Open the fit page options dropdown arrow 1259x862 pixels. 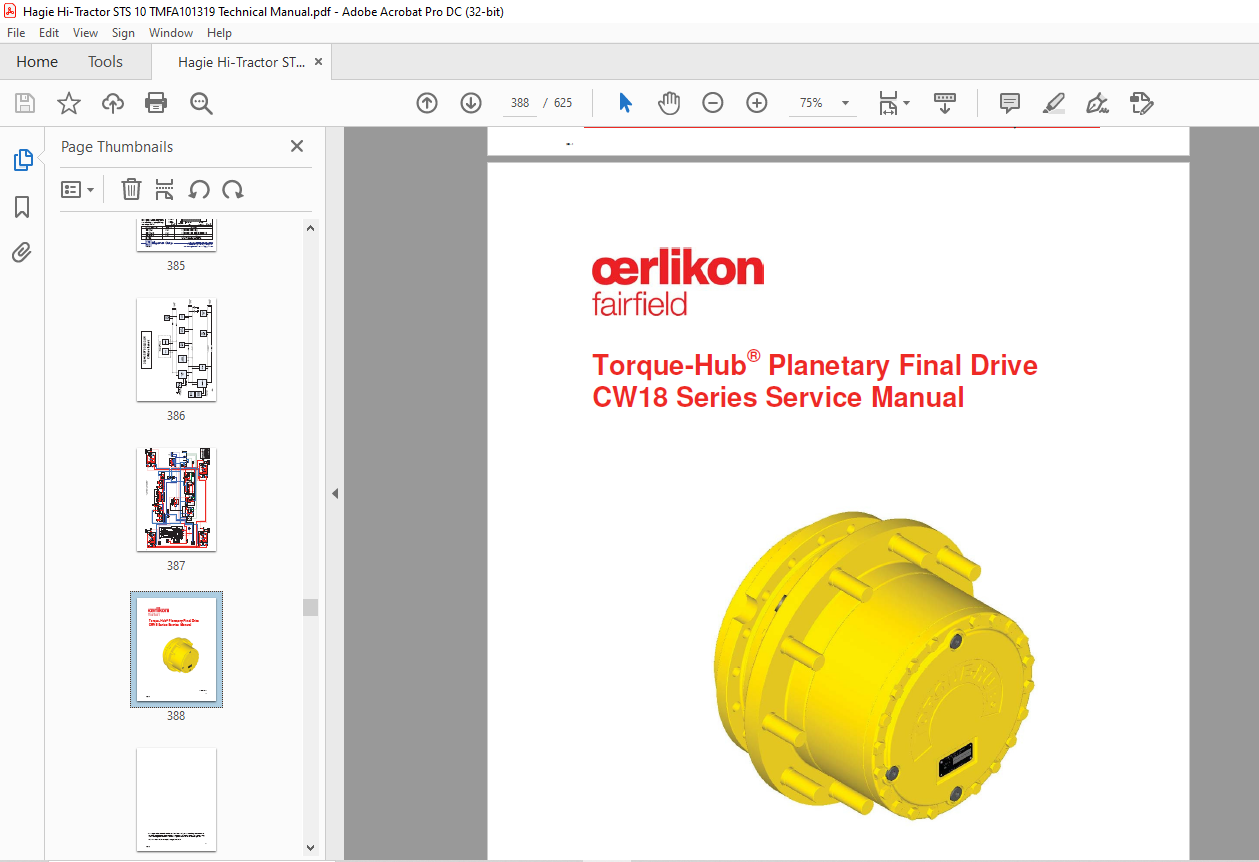(907, 103)
